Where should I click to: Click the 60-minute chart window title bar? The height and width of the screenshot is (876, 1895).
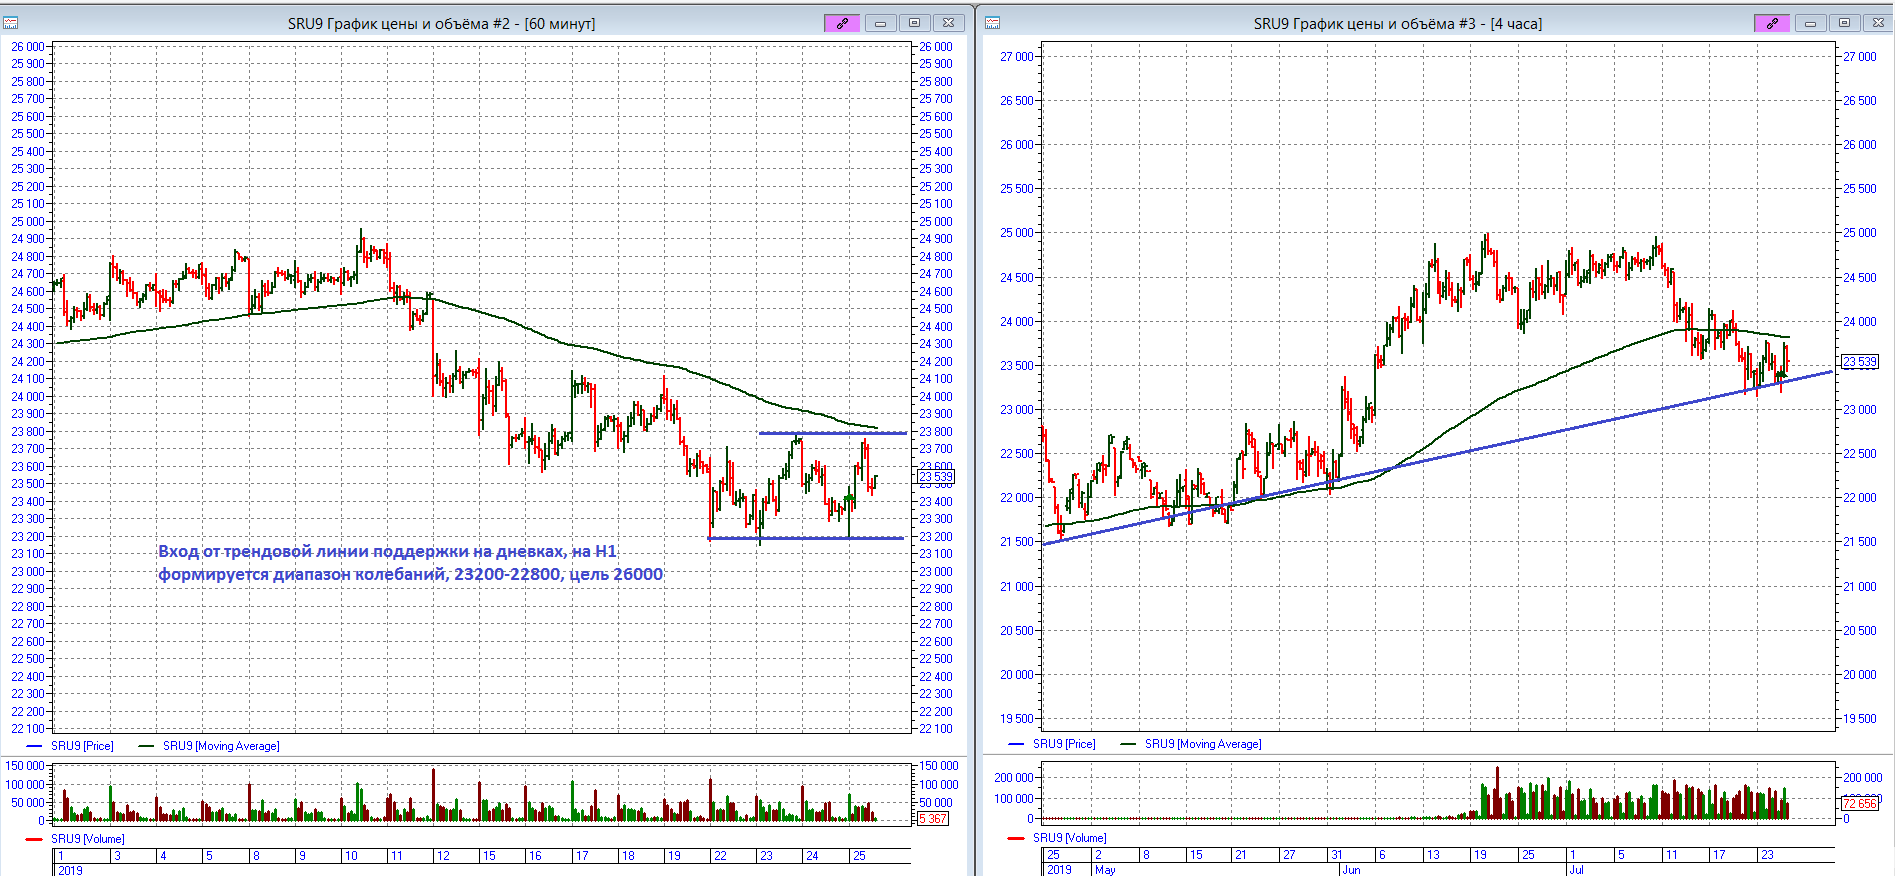(x=441, y=23)
